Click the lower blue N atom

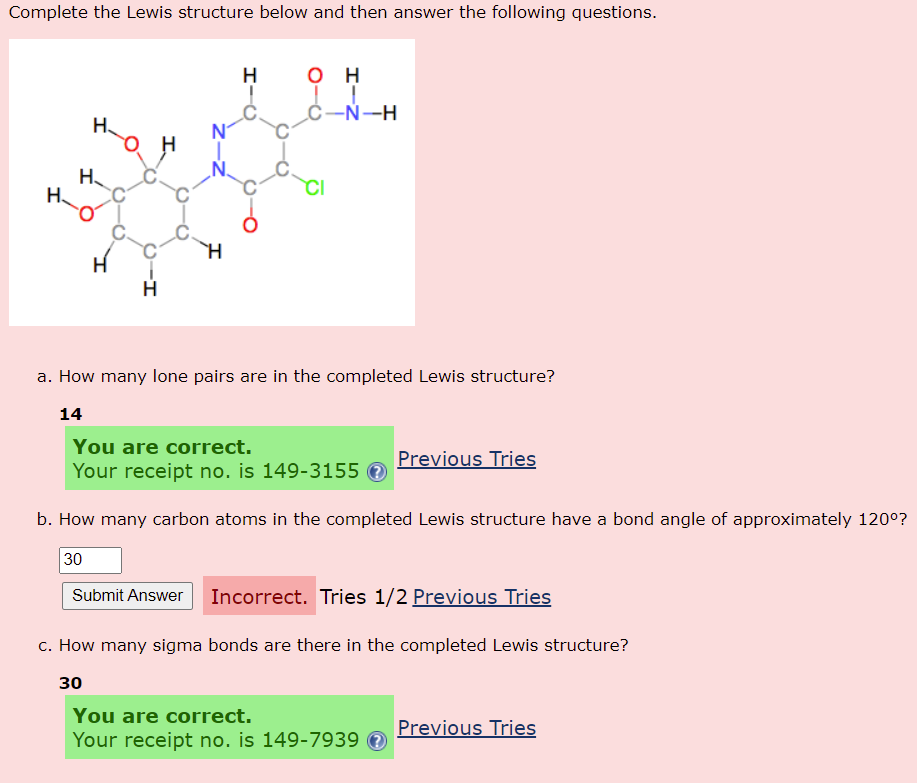[218, 170]
